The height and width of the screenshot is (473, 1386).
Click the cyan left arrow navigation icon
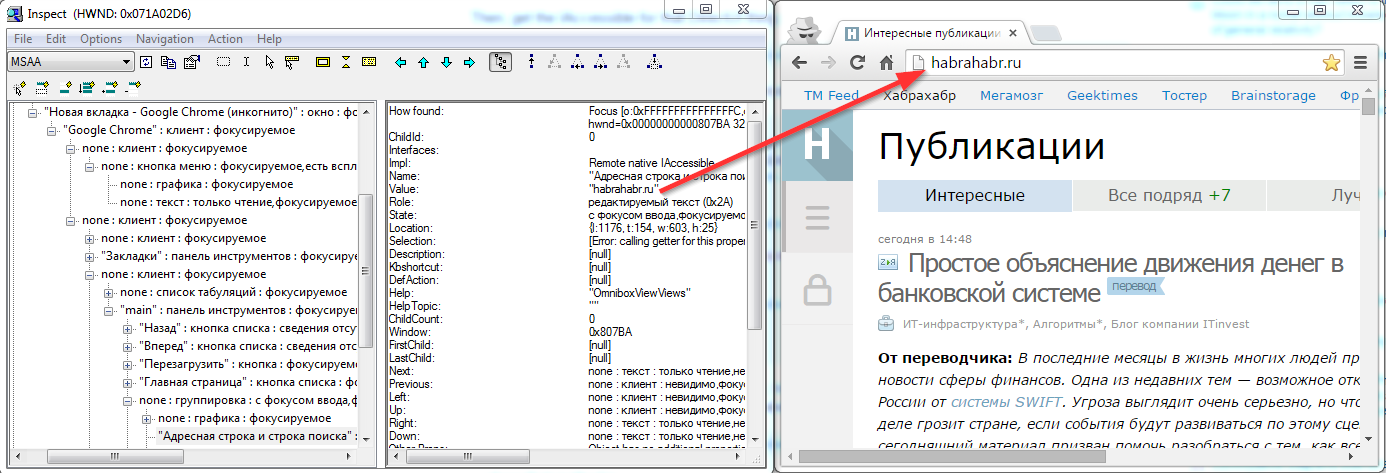tap(401, 62)
